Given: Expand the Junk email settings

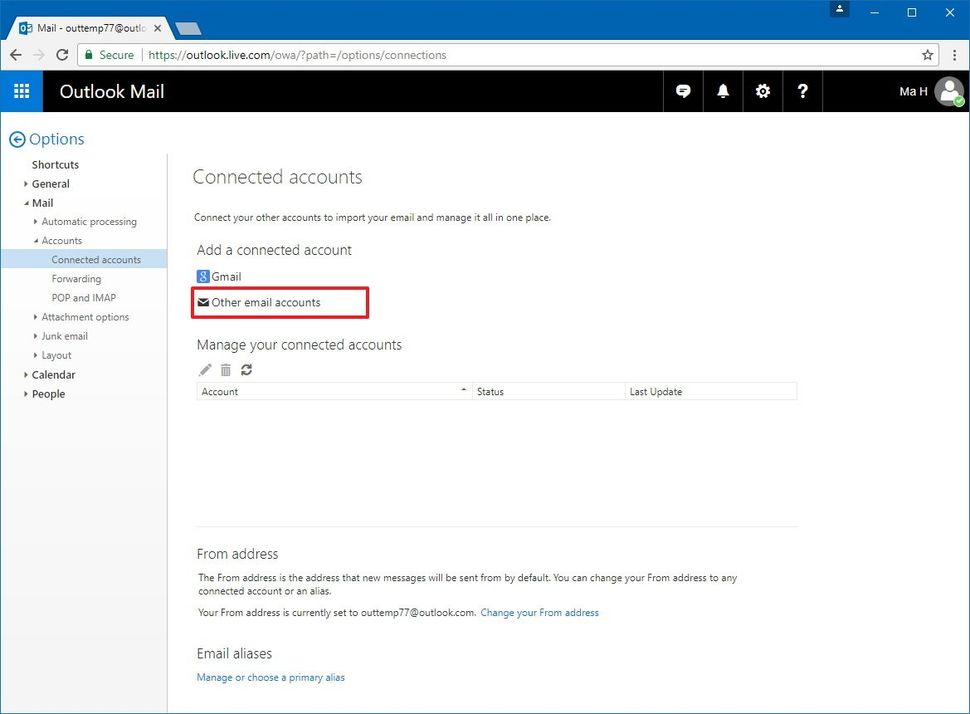Looking at the screenshot, I should click(63, 336).
